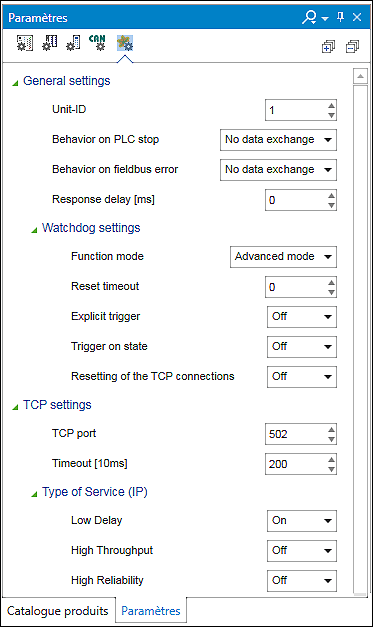This screenshot has width=373, height=627.
Task: Open the search icon in title bar
Action: coord(309,17)
